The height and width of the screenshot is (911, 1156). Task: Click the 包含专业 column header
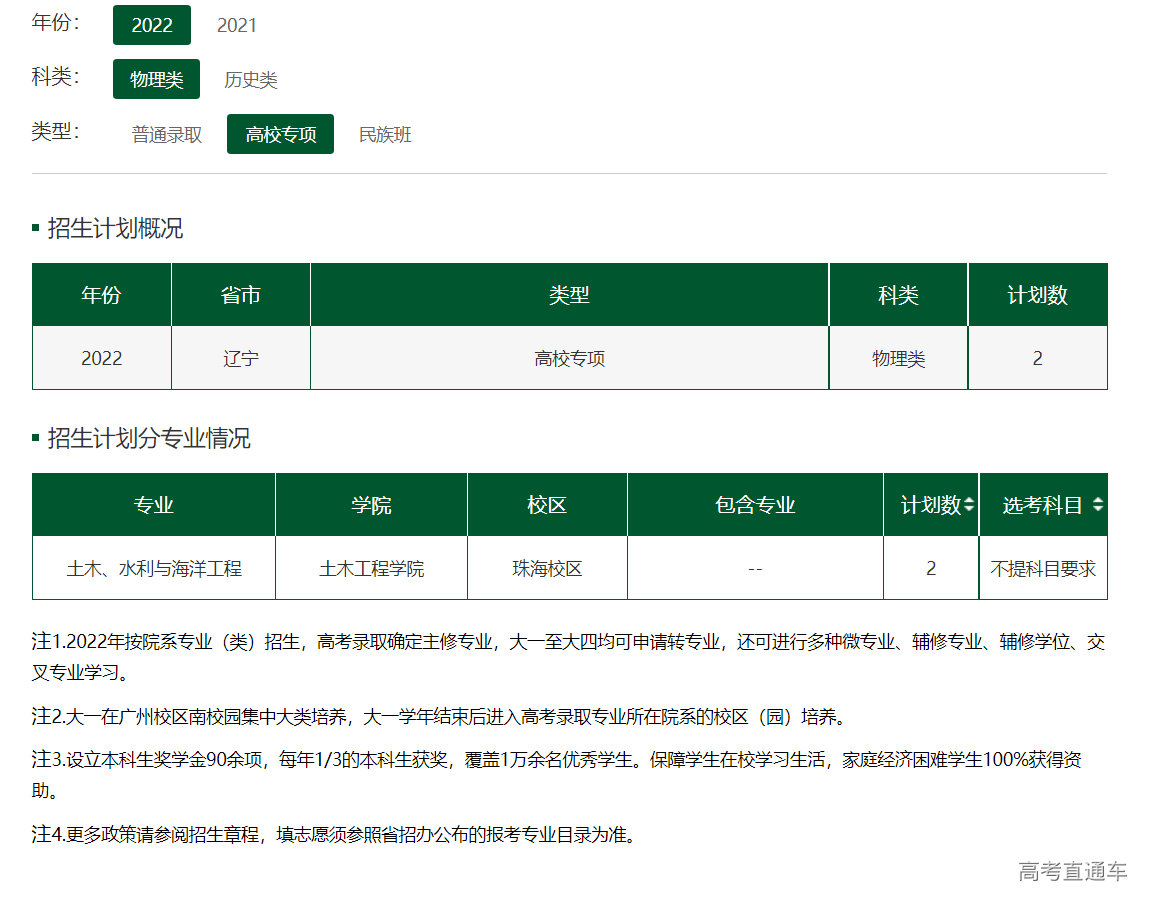755,506
